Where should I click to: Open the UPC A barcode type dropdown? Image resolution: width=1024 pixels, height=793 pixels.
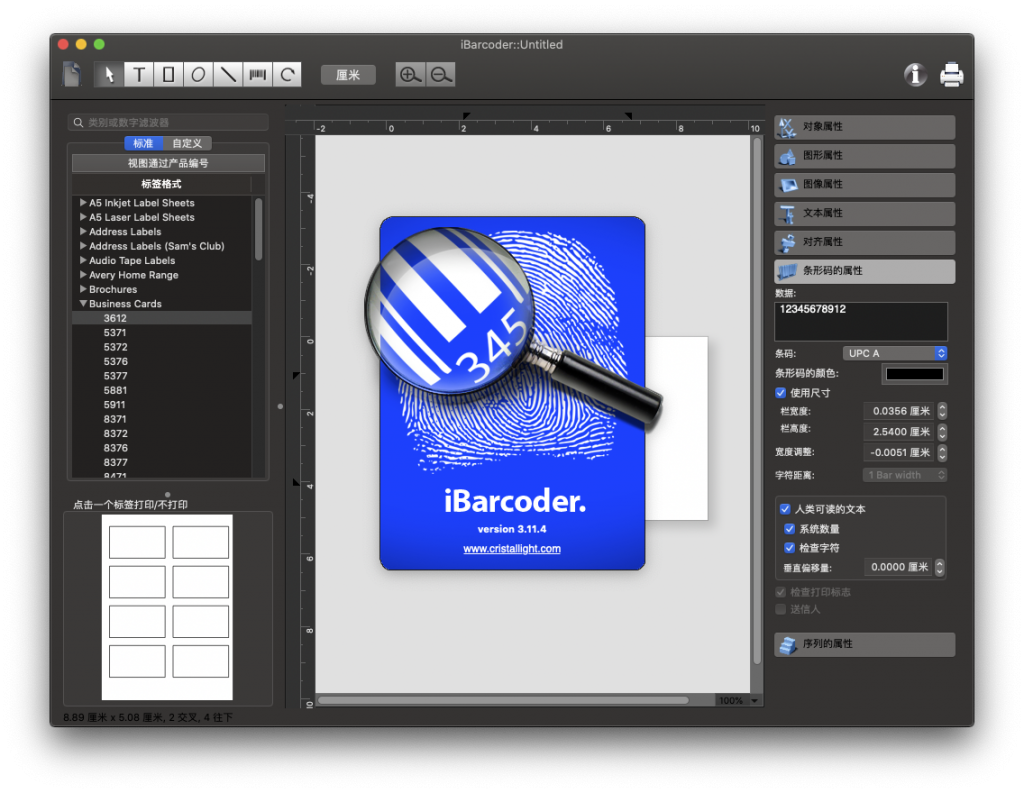click(x=895, y=353)
